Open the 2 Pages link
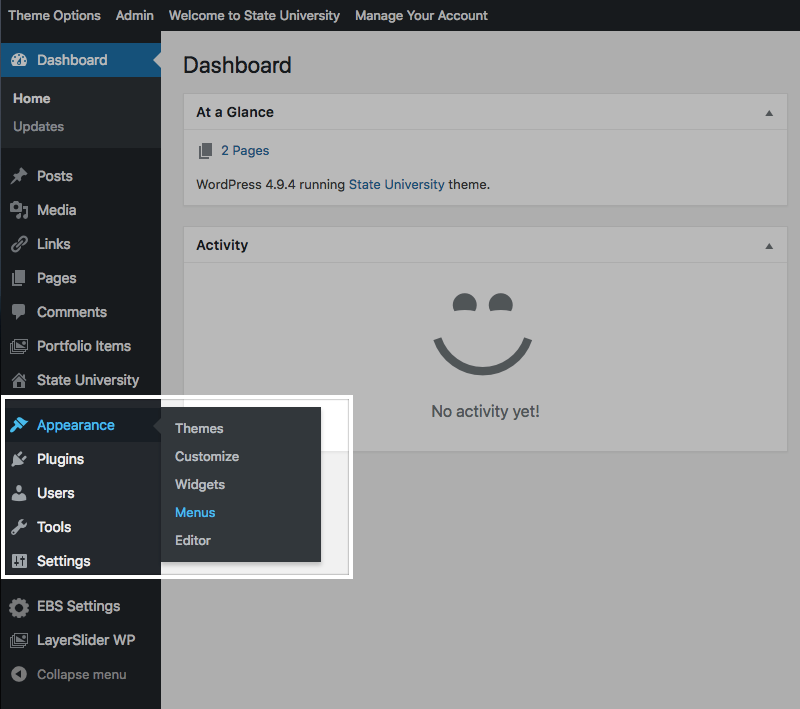 pyautogui.click(x=245, y=150)
